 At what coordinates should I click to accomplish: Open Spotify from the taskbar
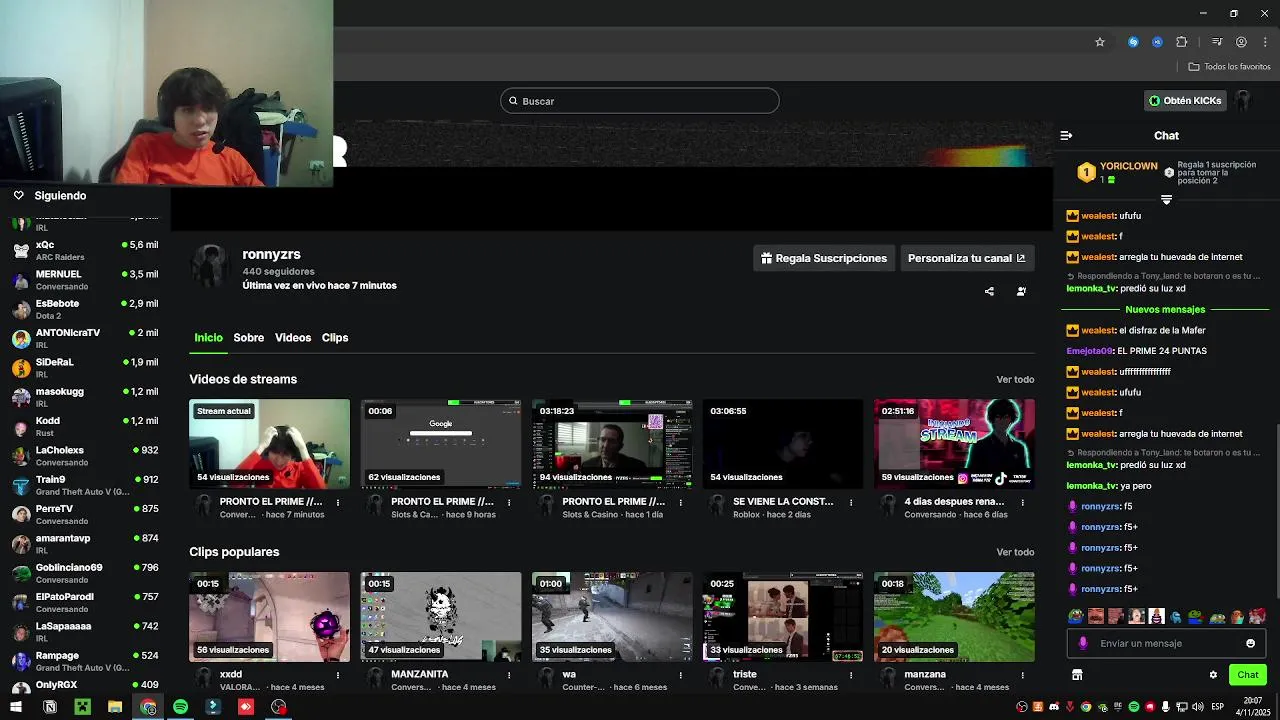[180, 707]
